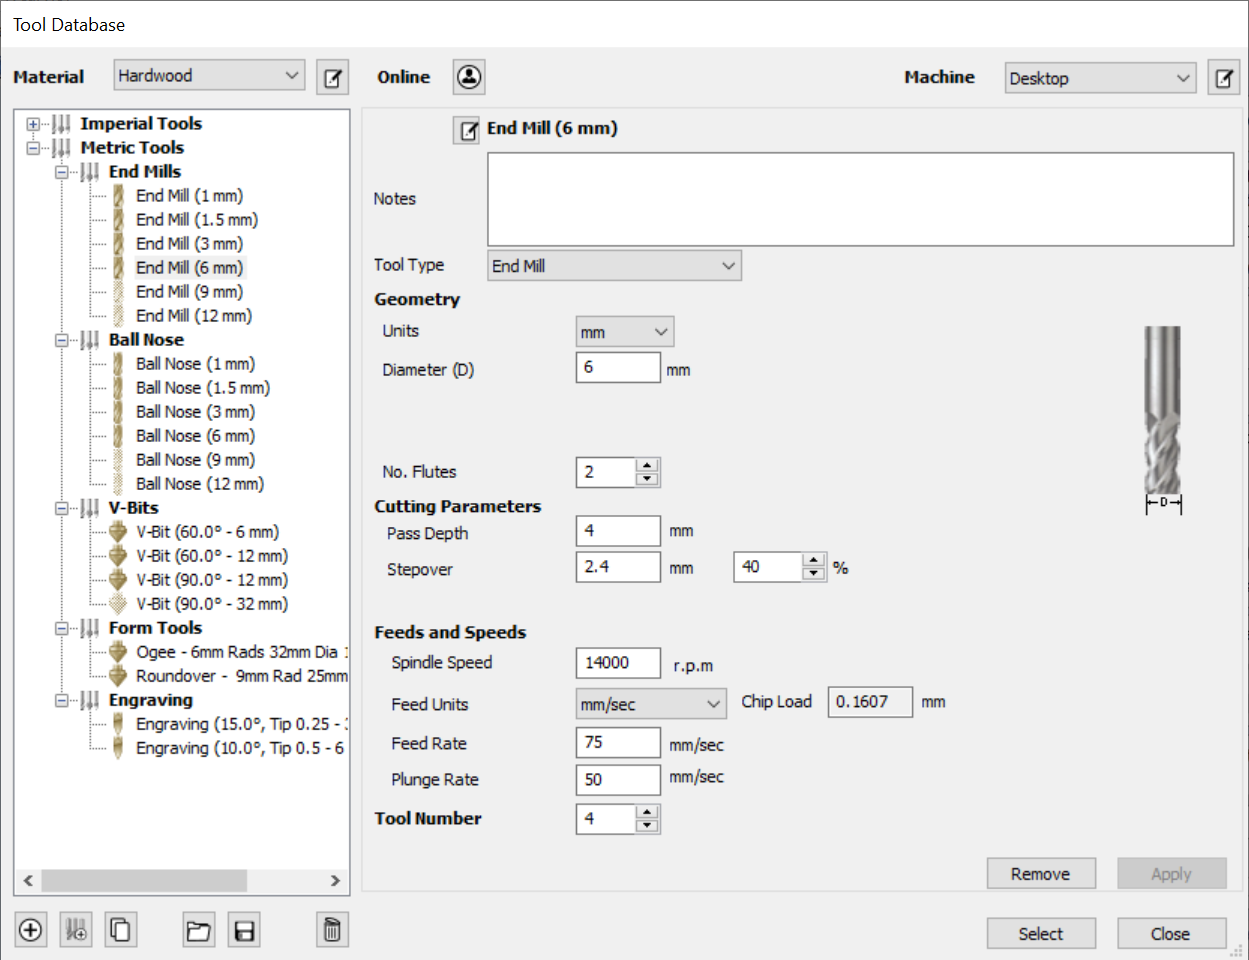Save the tool database with floppy icon
Screen dimensions: 1249x960
[x=244, y=931]
